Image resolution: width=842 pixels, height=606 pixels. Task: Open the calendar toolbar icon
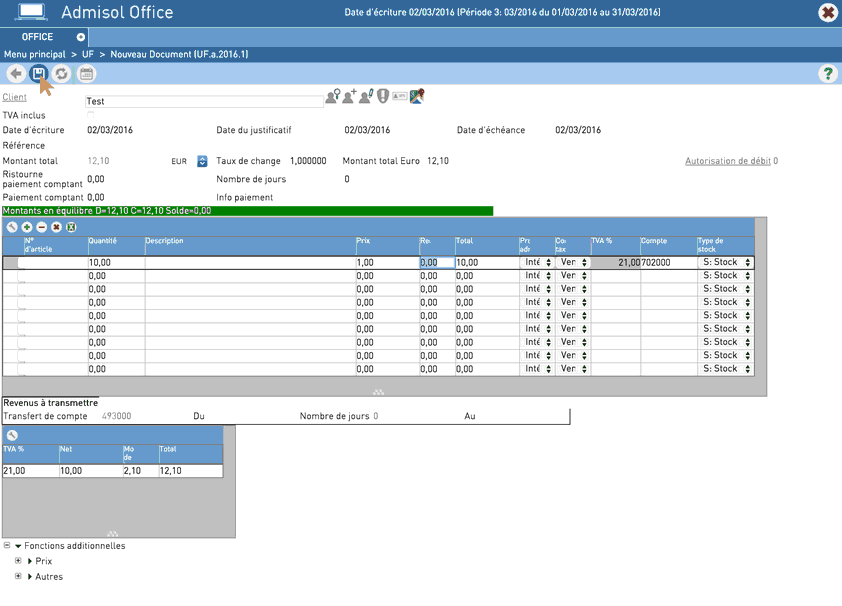pyautogui.click(x=86, y=74)
